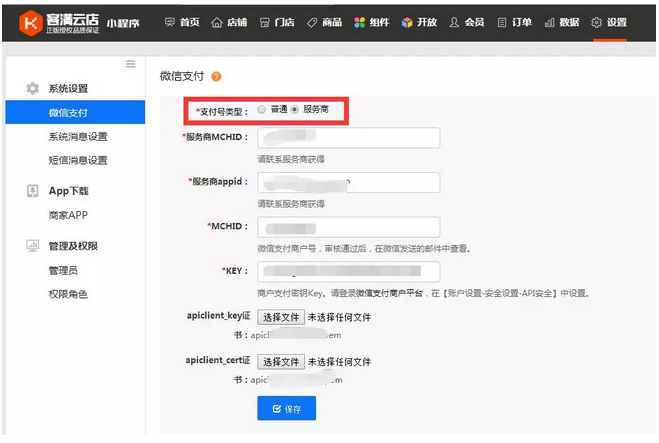Choose file for apiclient_key certificate
This screenshot has height=443, width=659.
point(281,317)
